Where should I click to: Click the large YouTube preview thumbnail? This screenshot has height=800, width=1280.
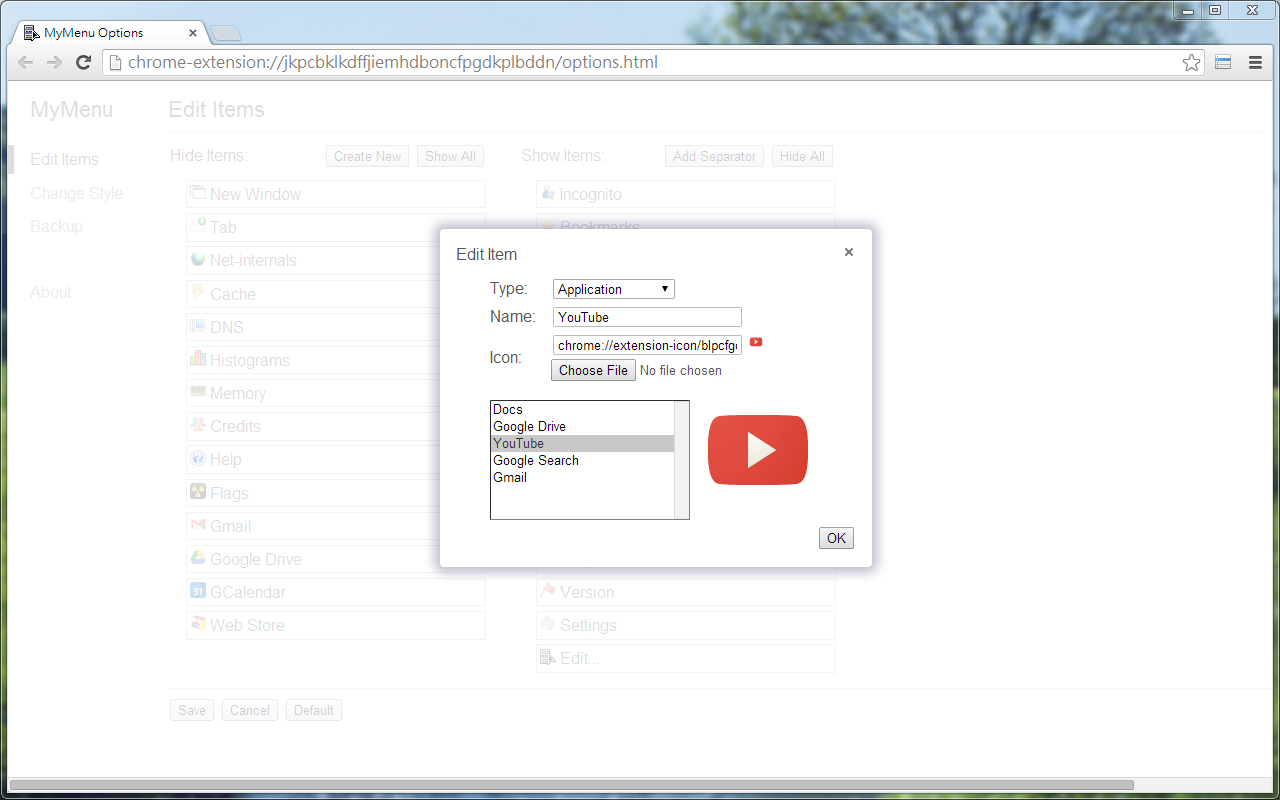758,450
